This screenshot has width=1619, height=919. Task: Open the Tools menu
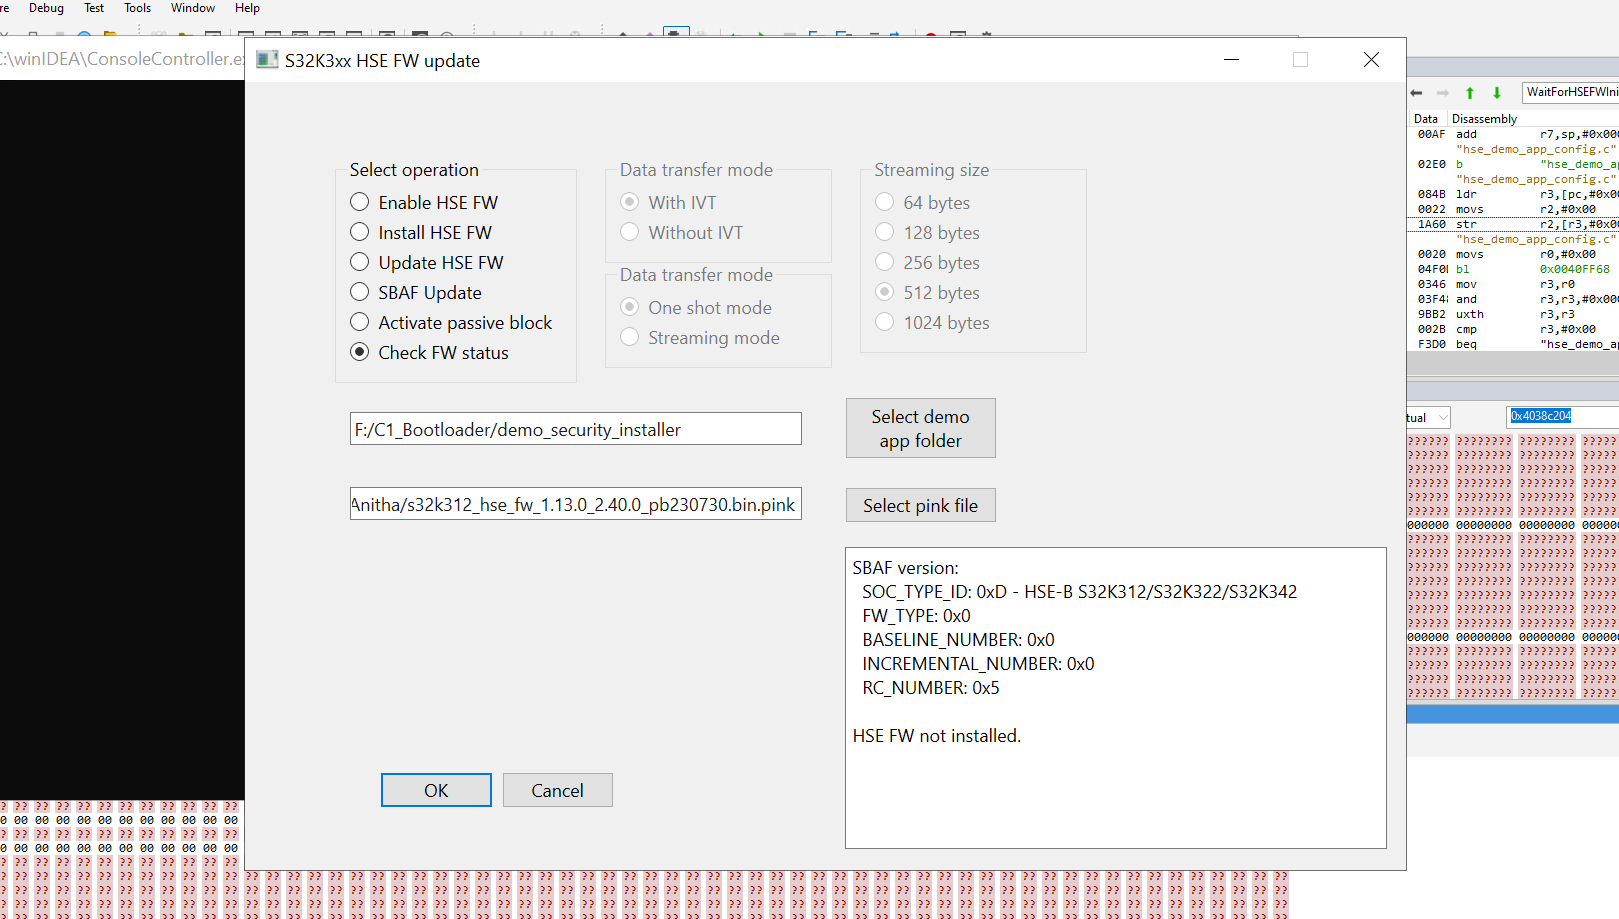point(137,8)
